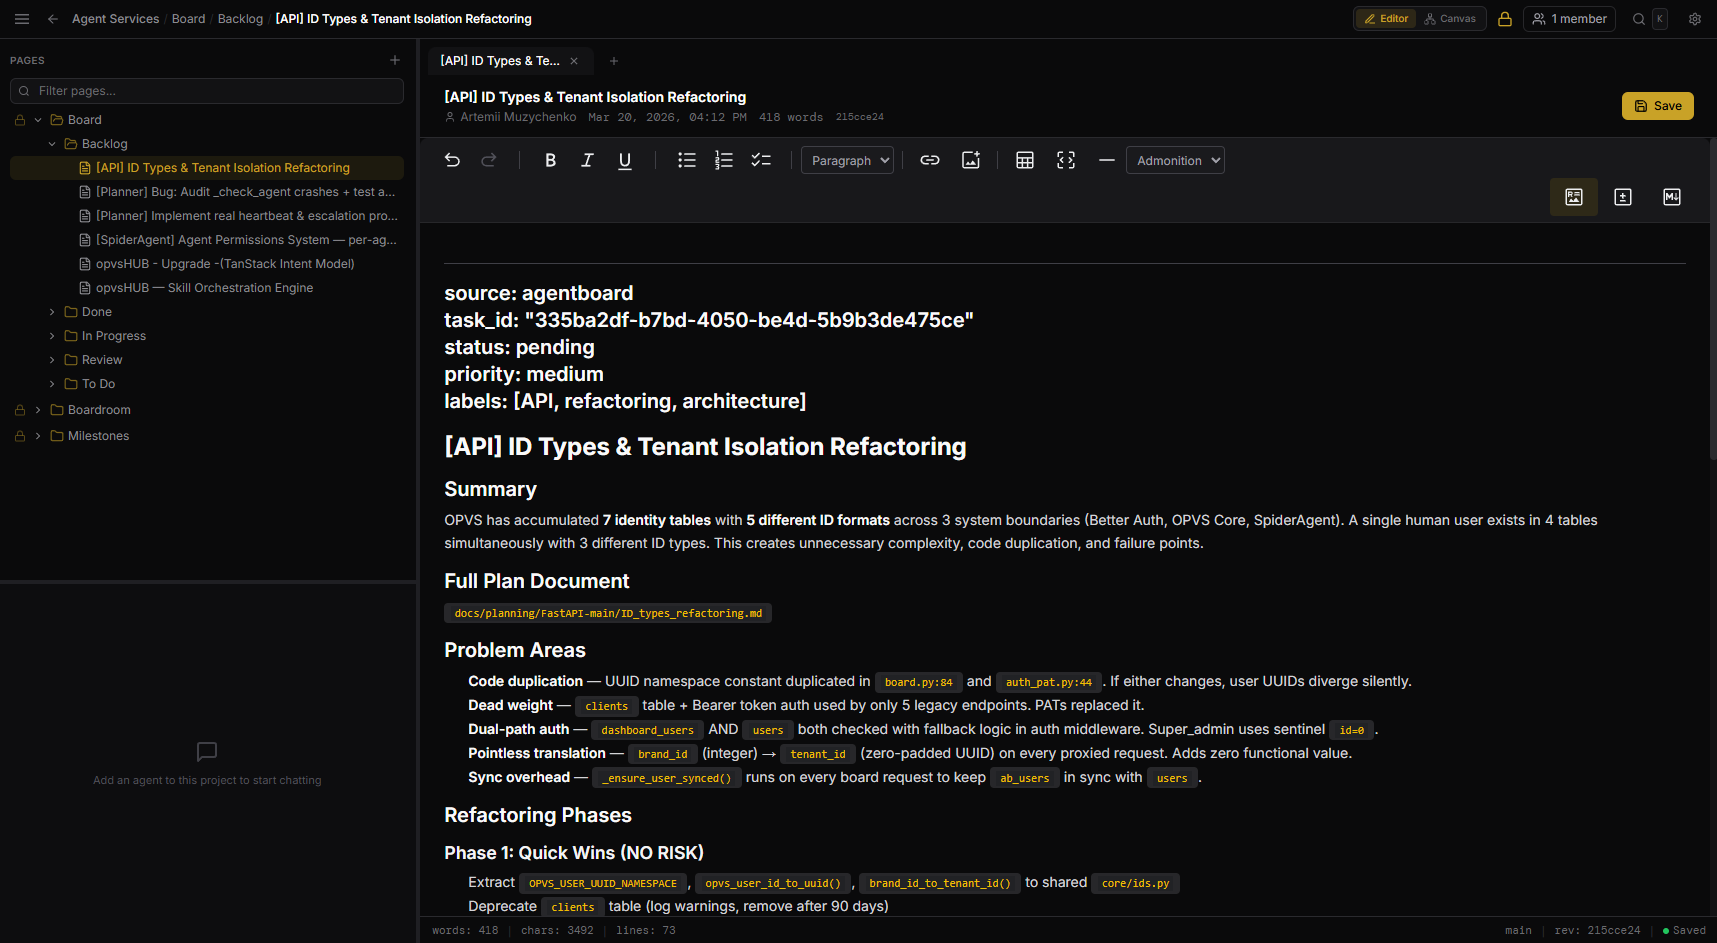Open search with magnifier icon
1717x943 pixels.
click(x=1639, y=19)
